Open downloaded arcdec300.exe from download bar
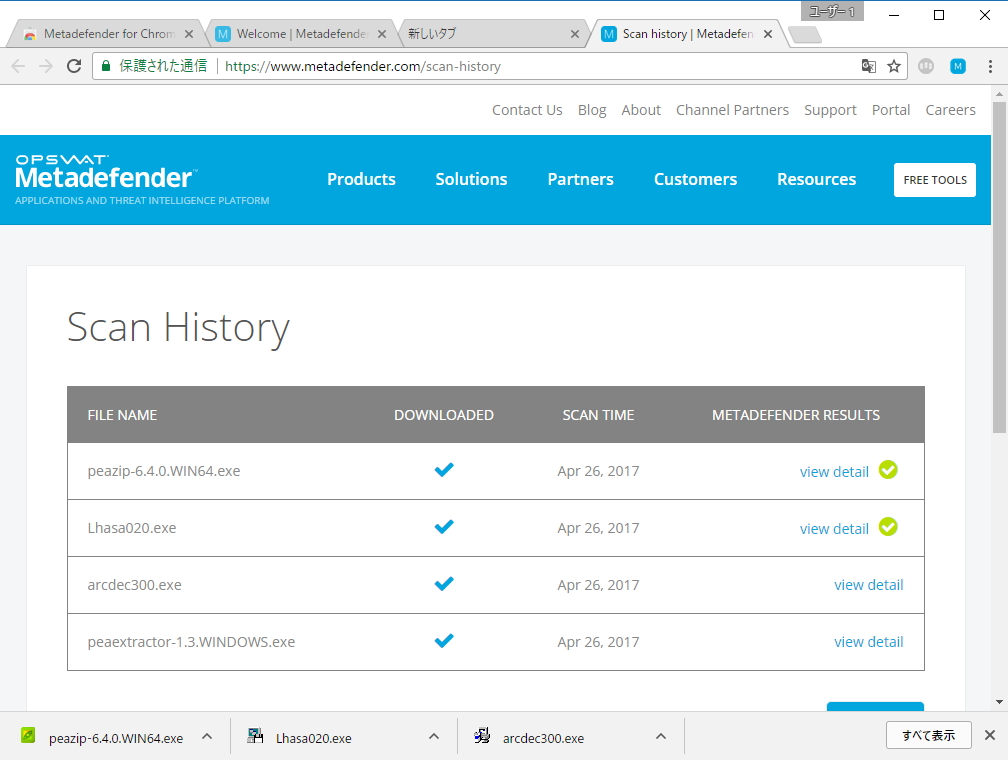The height and width of the screenshot is (760, 1008). tap(530, 737)
